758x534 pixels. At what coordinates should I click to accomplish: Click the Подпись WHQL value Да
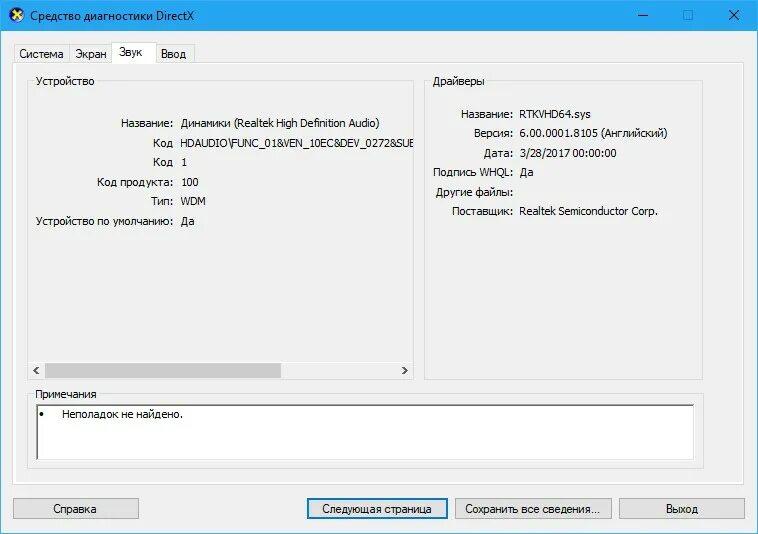pos(526,173)
